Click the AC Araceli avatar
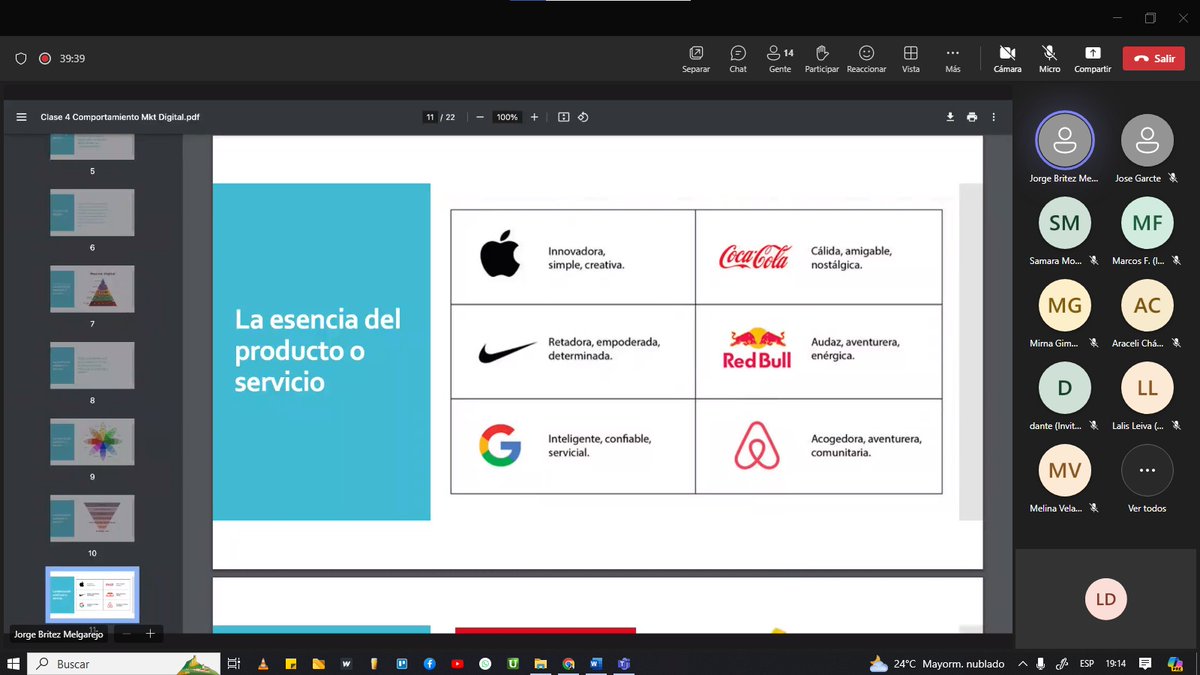This screenshot has height=675, width=1200. [x=1147, y=306]
